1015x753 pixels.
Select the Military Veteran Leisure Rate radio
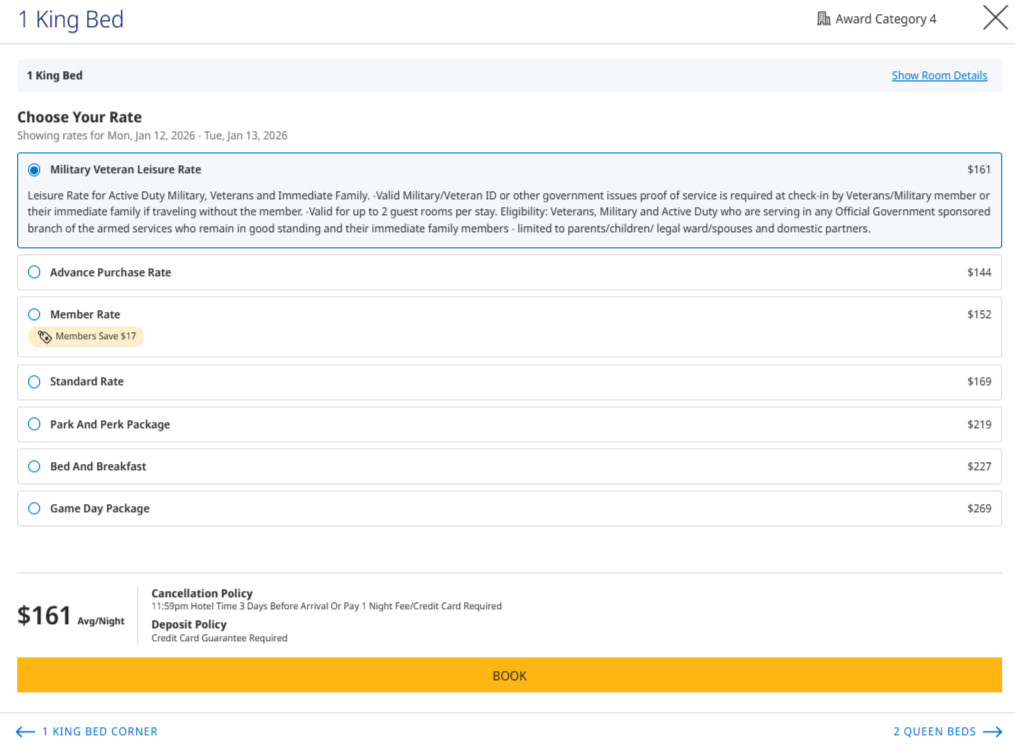click(x=34, y=170)
